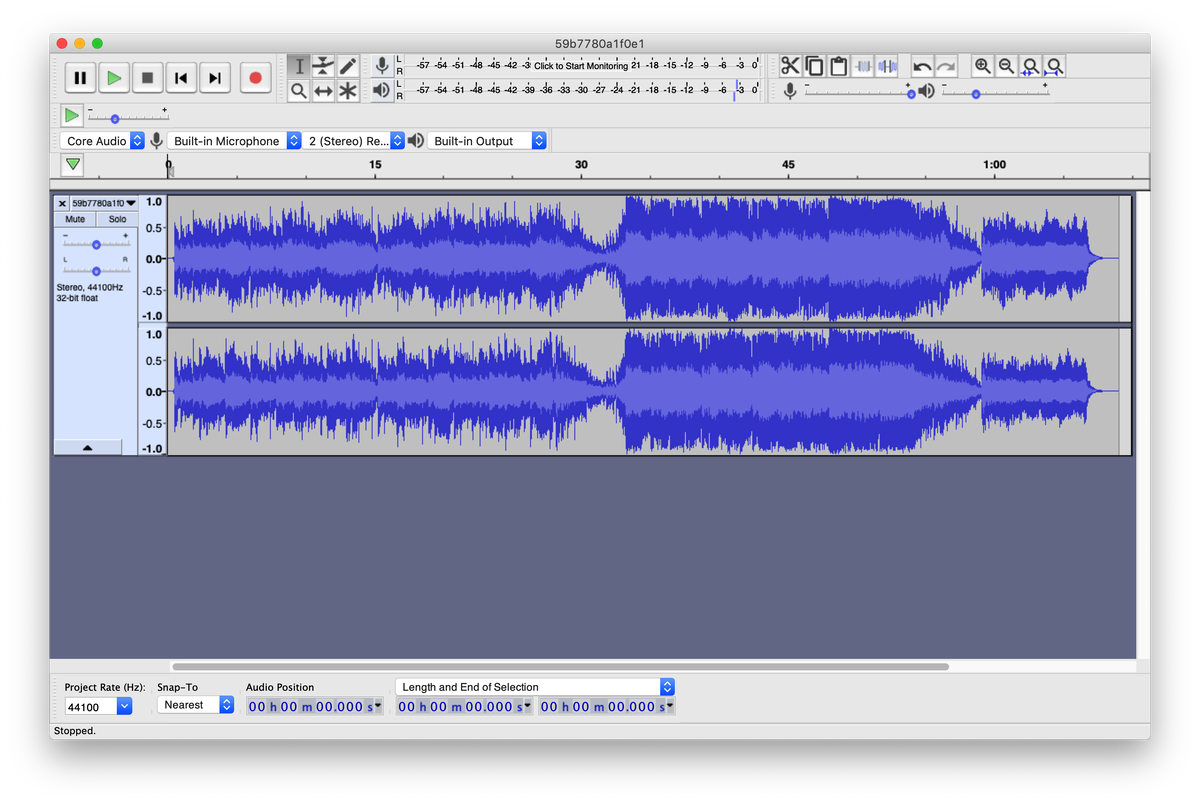Open the Length and End of Selection dropdown

point(535,687)
